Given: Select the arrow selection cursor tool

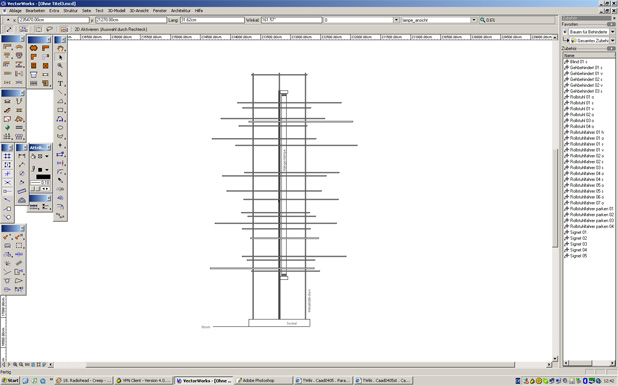Looking at the screenshot, I should [60, 57].
